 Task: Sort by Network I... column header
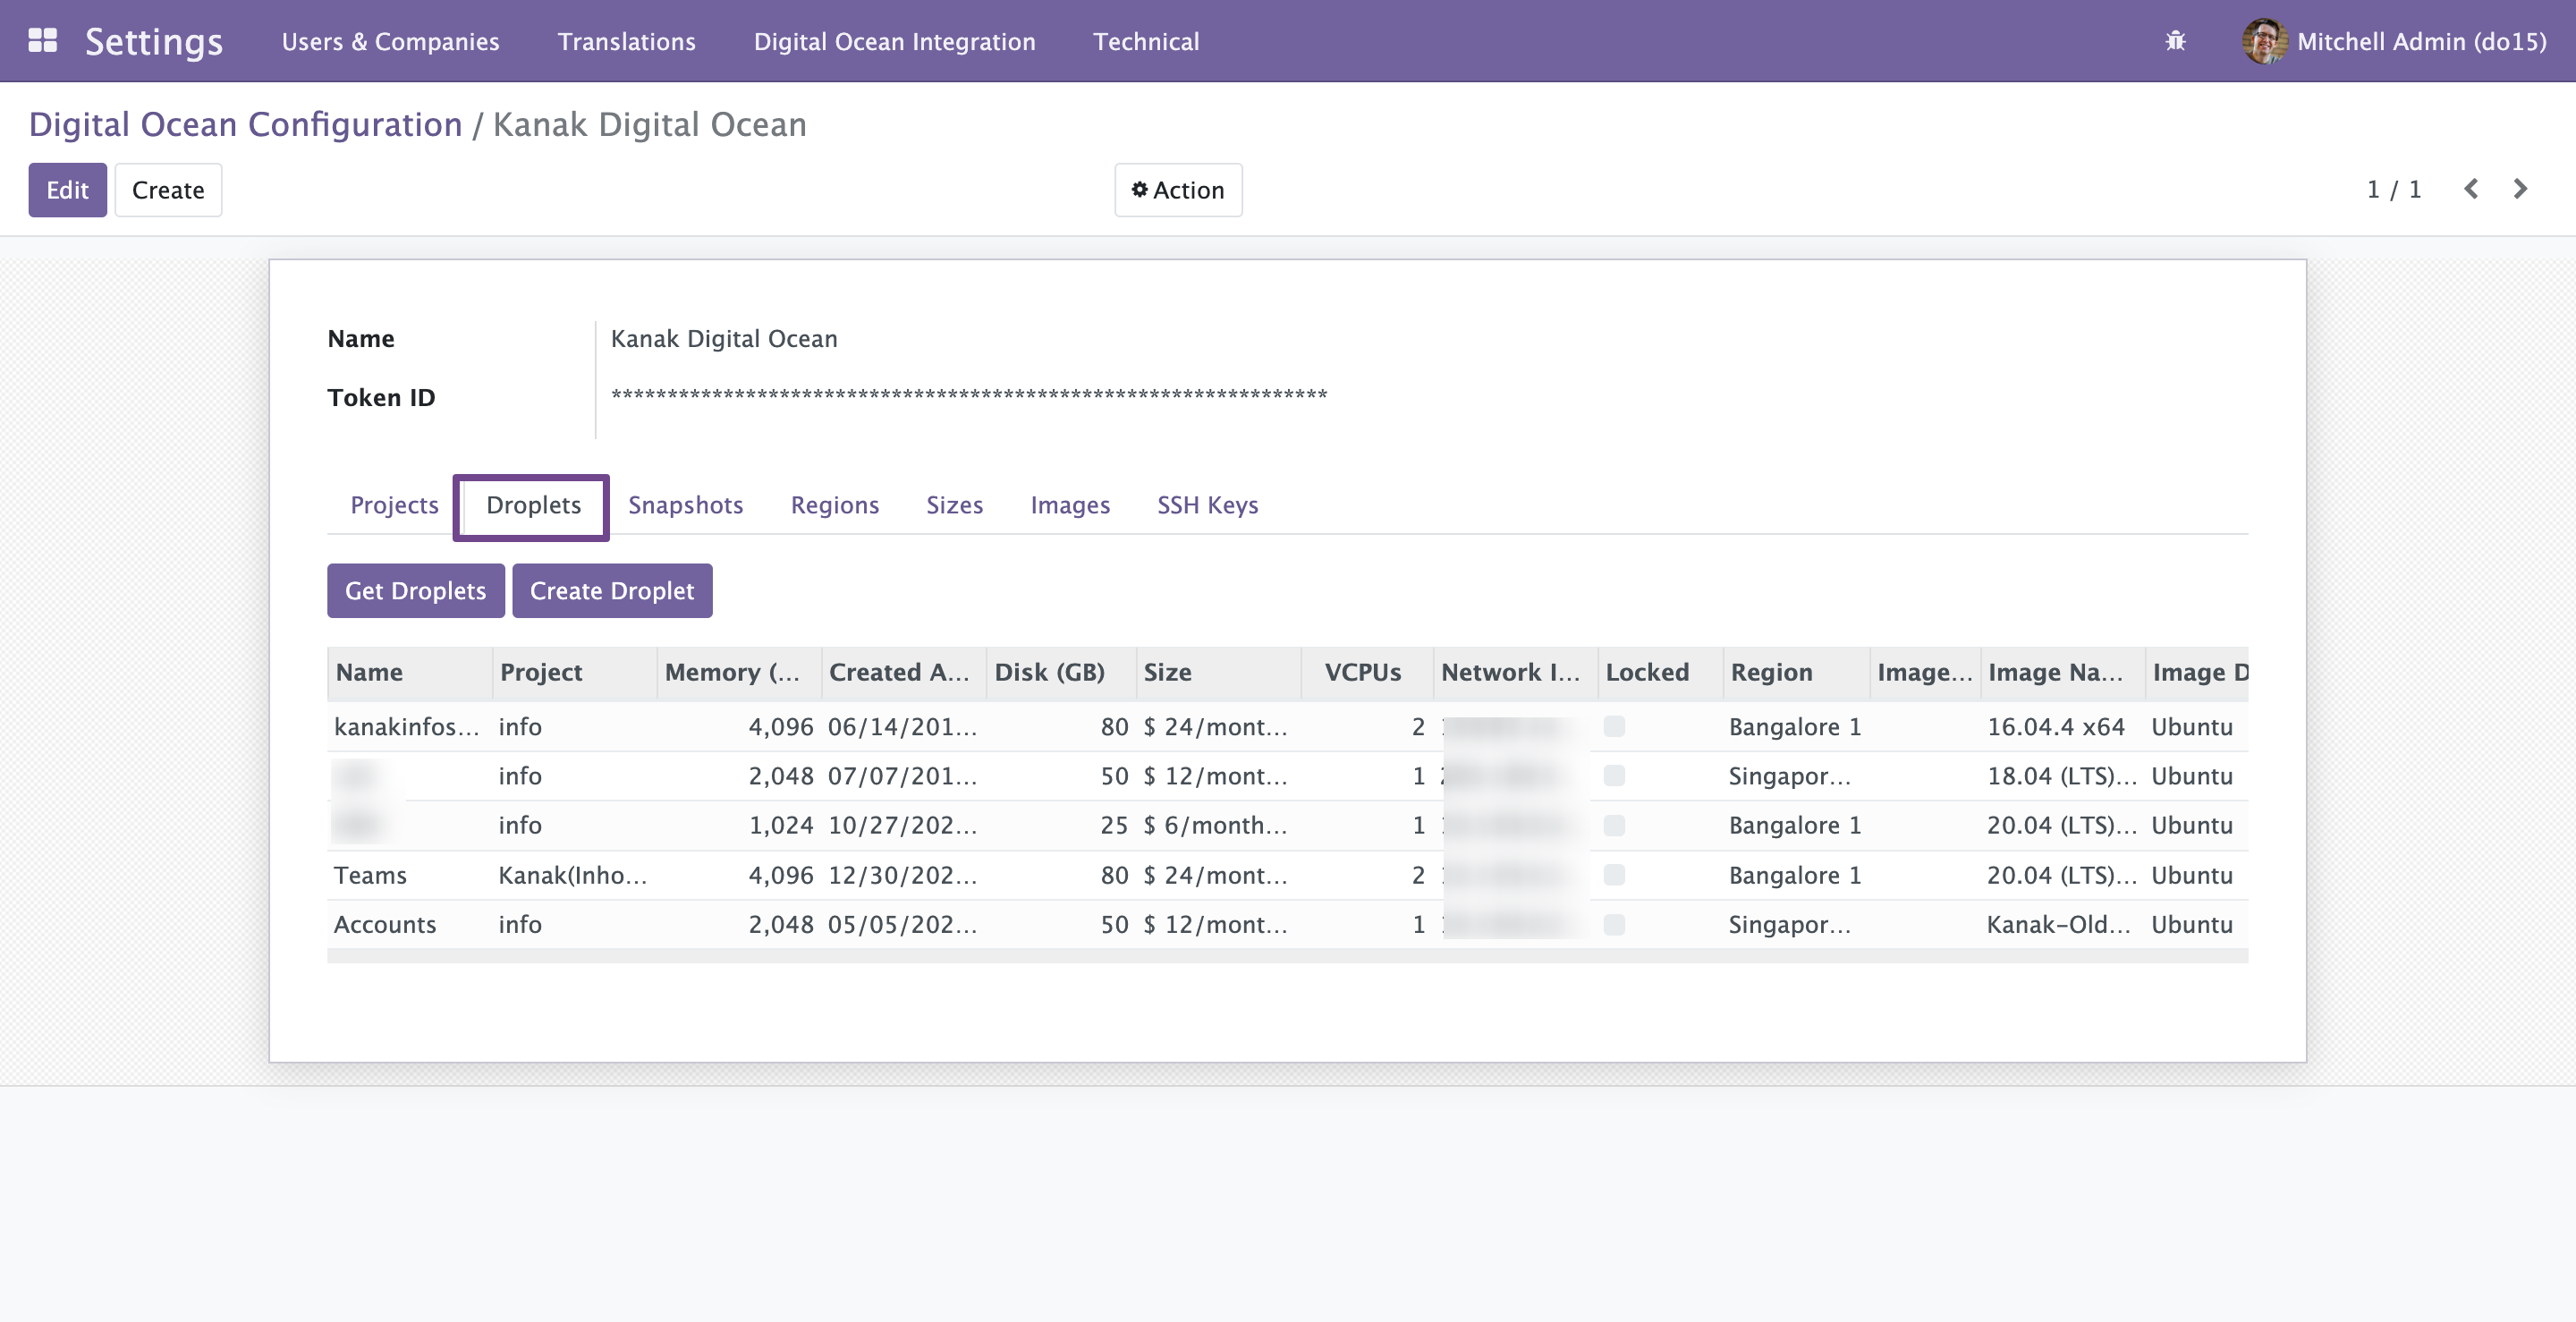tap(1515, 672)
